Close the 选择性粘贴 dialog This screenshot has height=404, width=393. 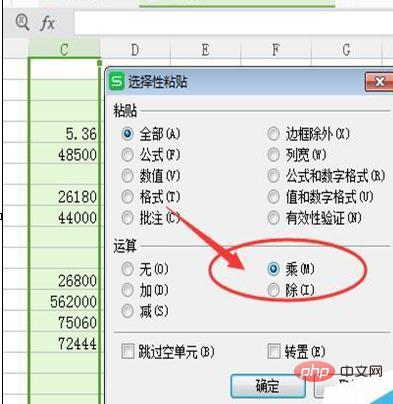click(x=379, y=82)
